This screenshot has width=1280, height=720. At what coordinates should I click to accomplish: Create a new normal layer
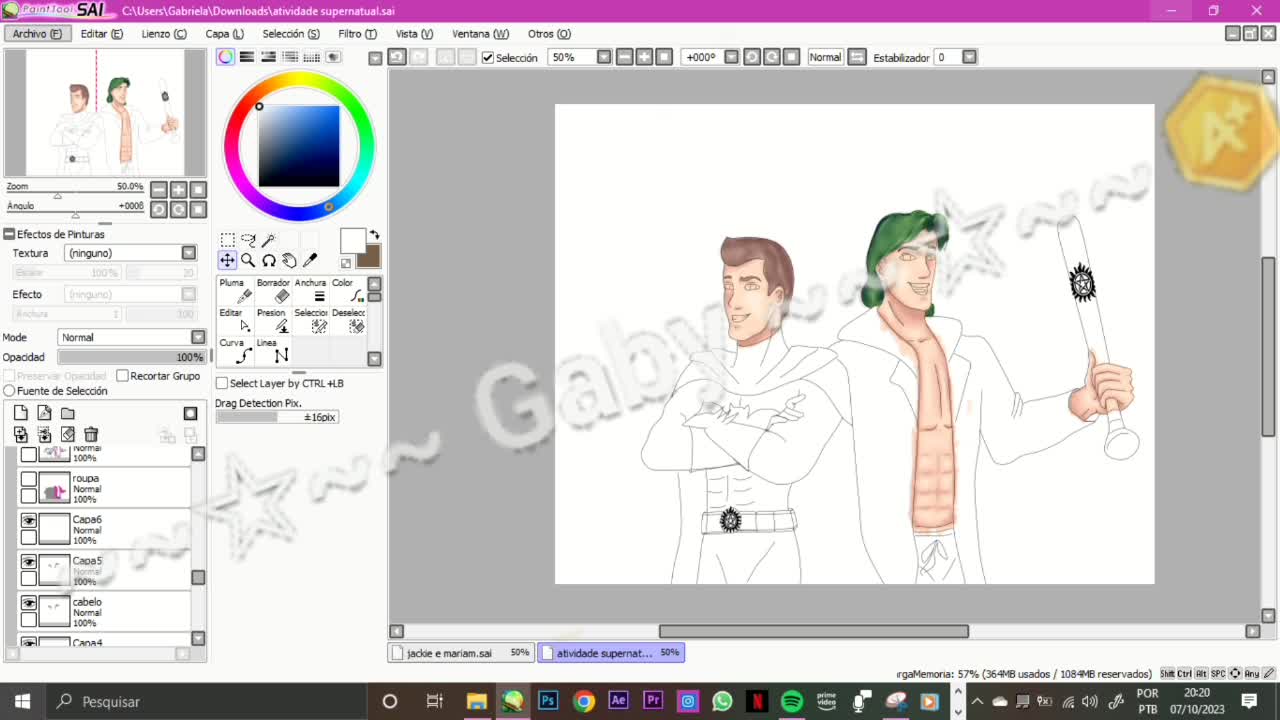[20, 413]
